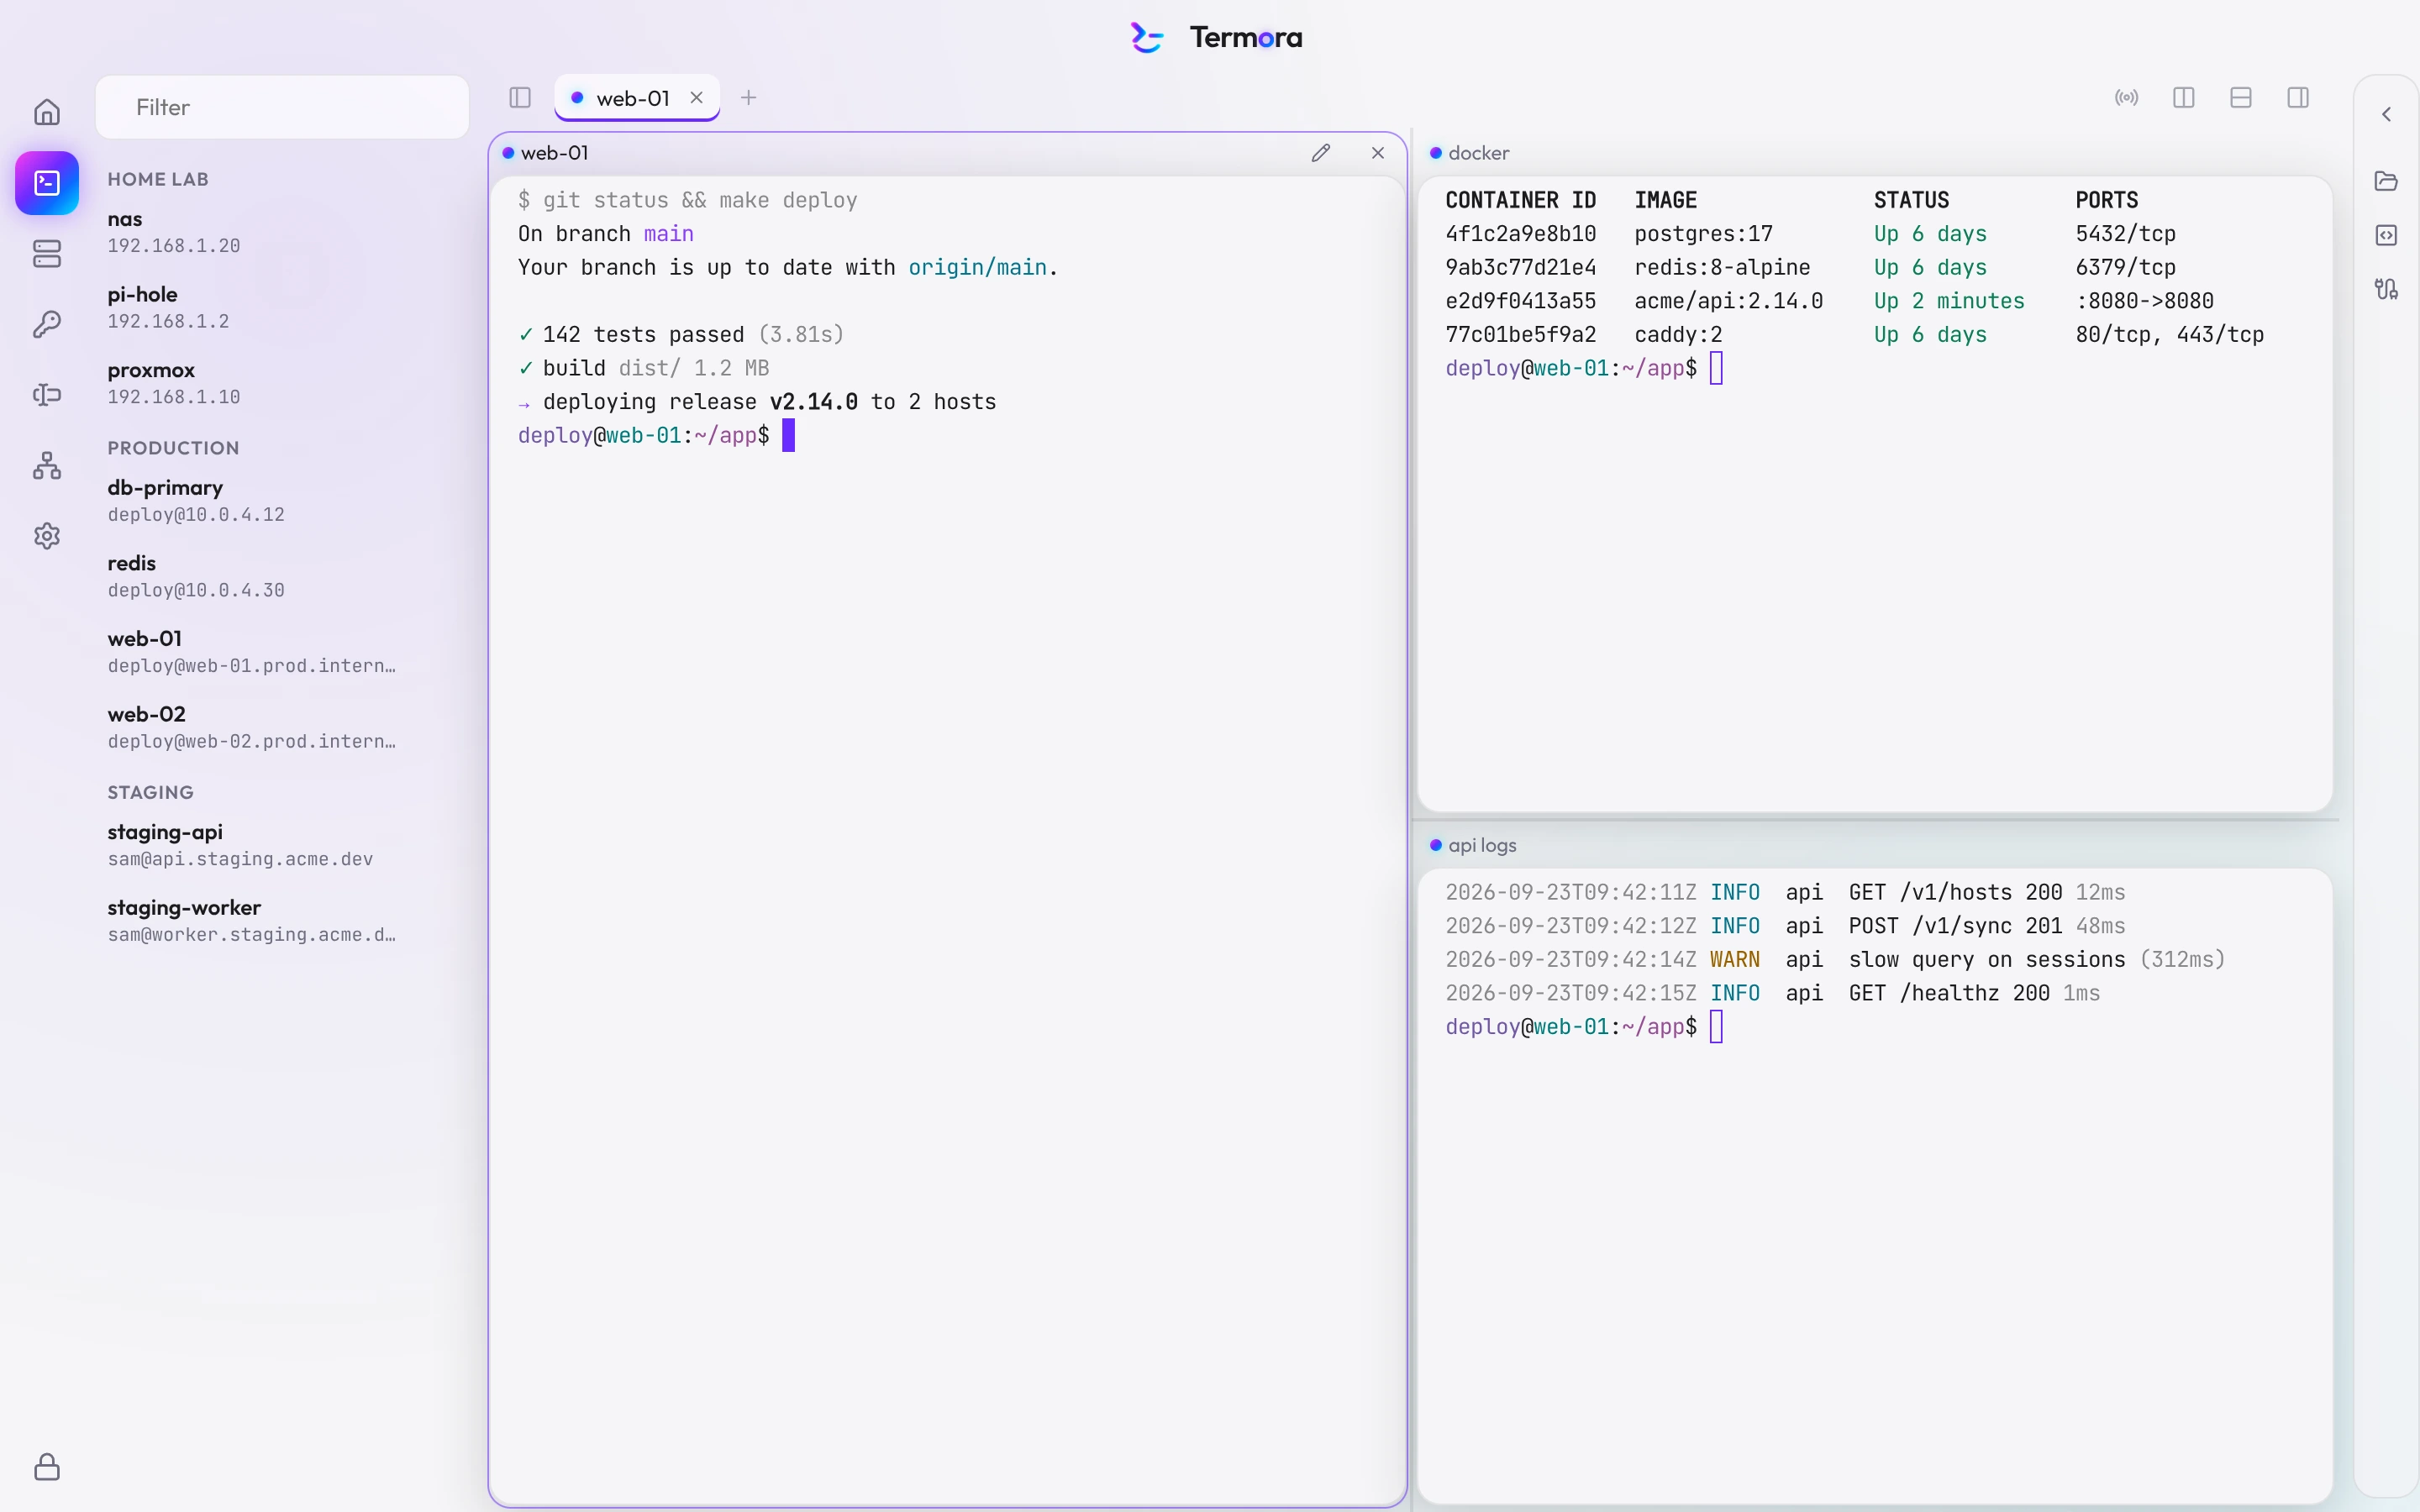This screenshot has width=2420, height=1512.
Task: Add a new tab with plus
Action: click(749, 97)
